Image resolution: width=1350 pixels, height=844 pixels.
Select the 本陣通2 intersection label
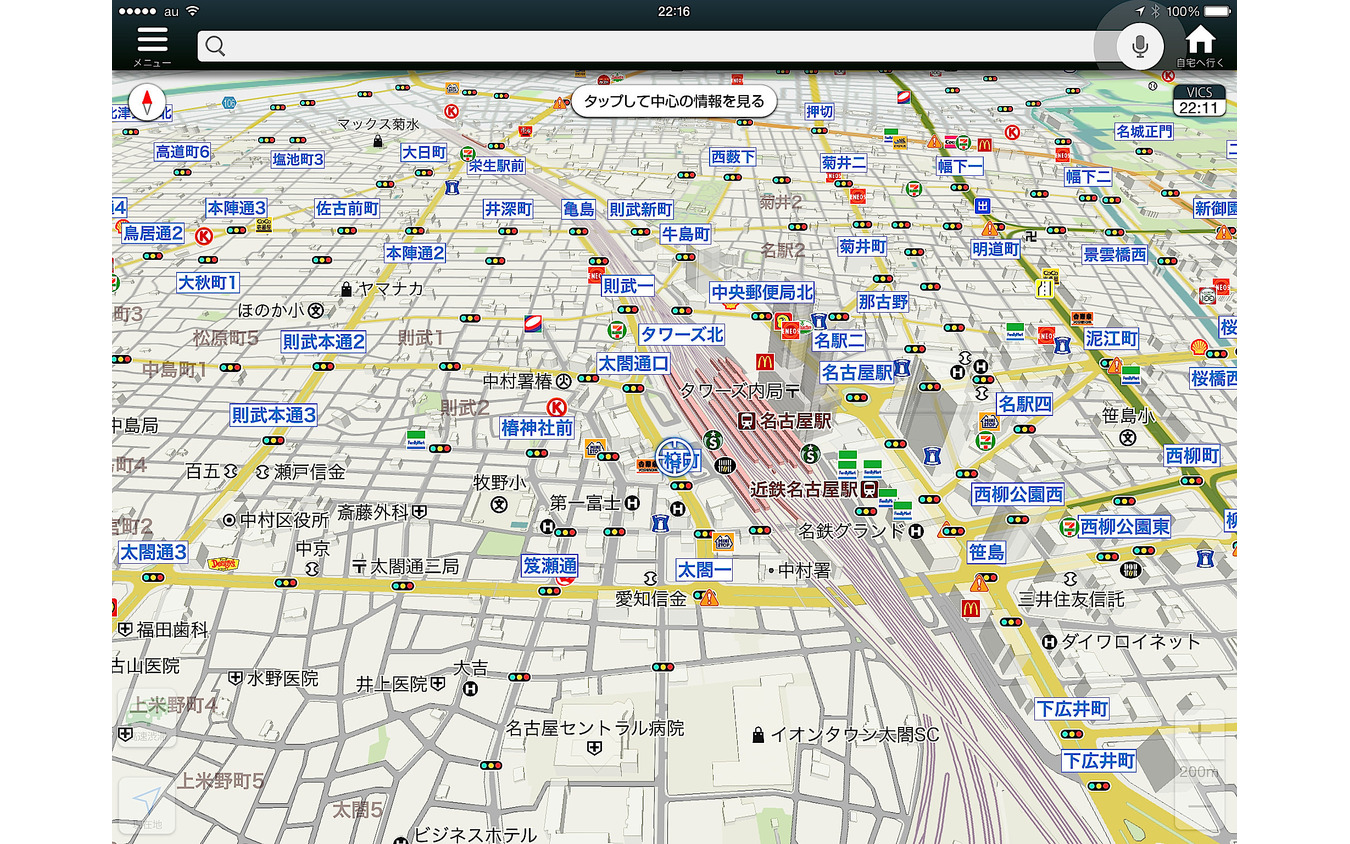[415, 253]
